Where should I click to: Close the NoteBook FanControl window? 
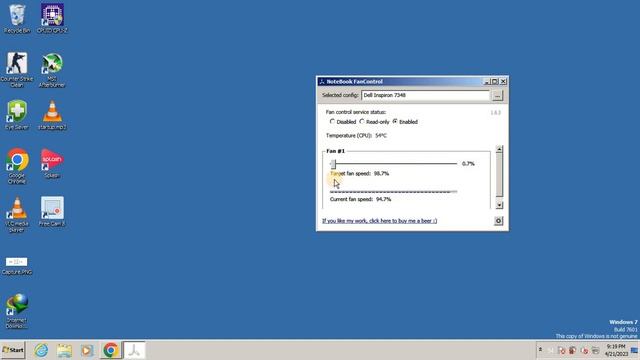click(x=503, y=82)
